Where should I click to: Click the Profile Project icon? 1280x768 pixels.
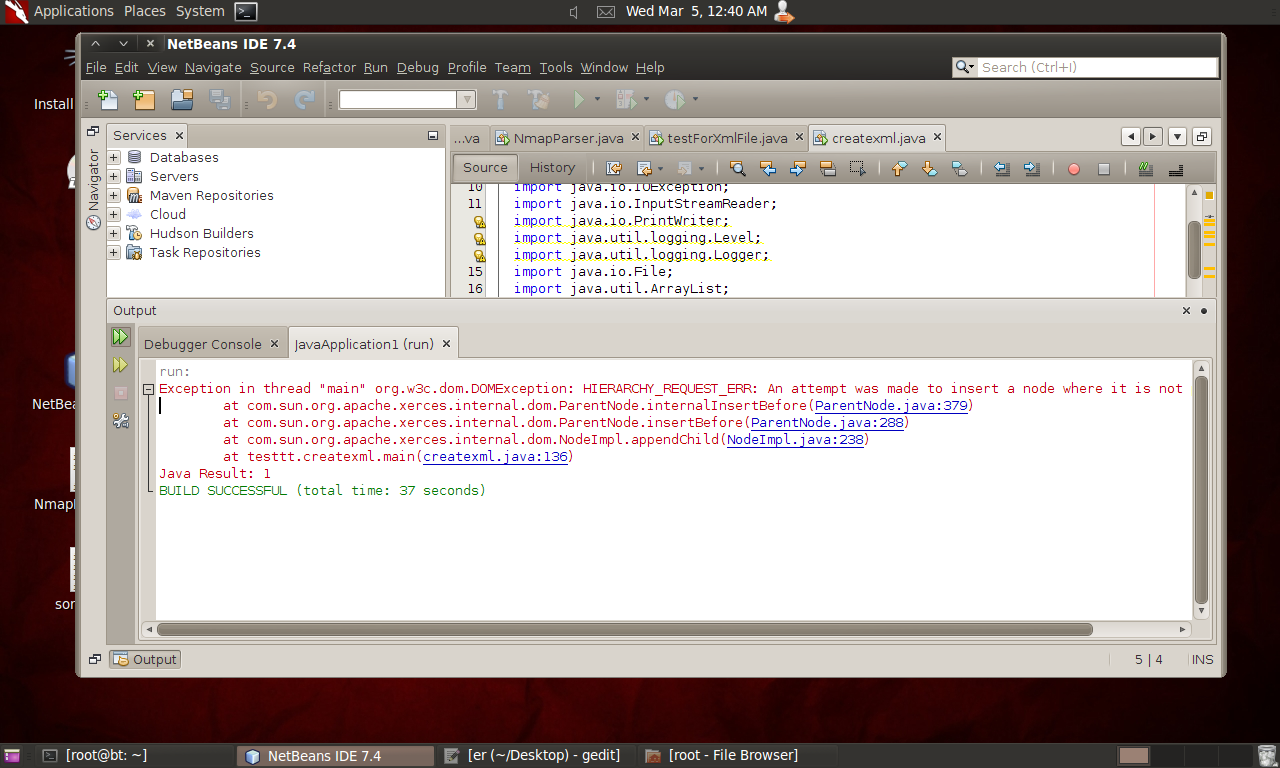675,99
